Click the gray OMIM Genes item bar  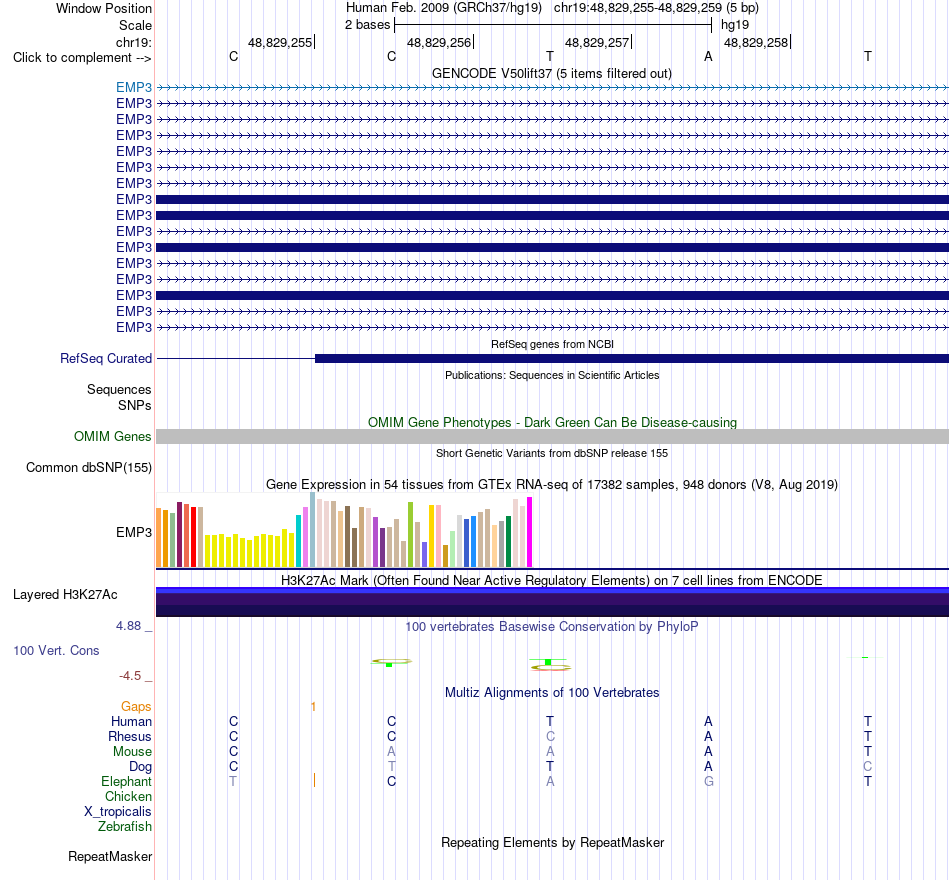pyautogui.click(x=553, y=436)
